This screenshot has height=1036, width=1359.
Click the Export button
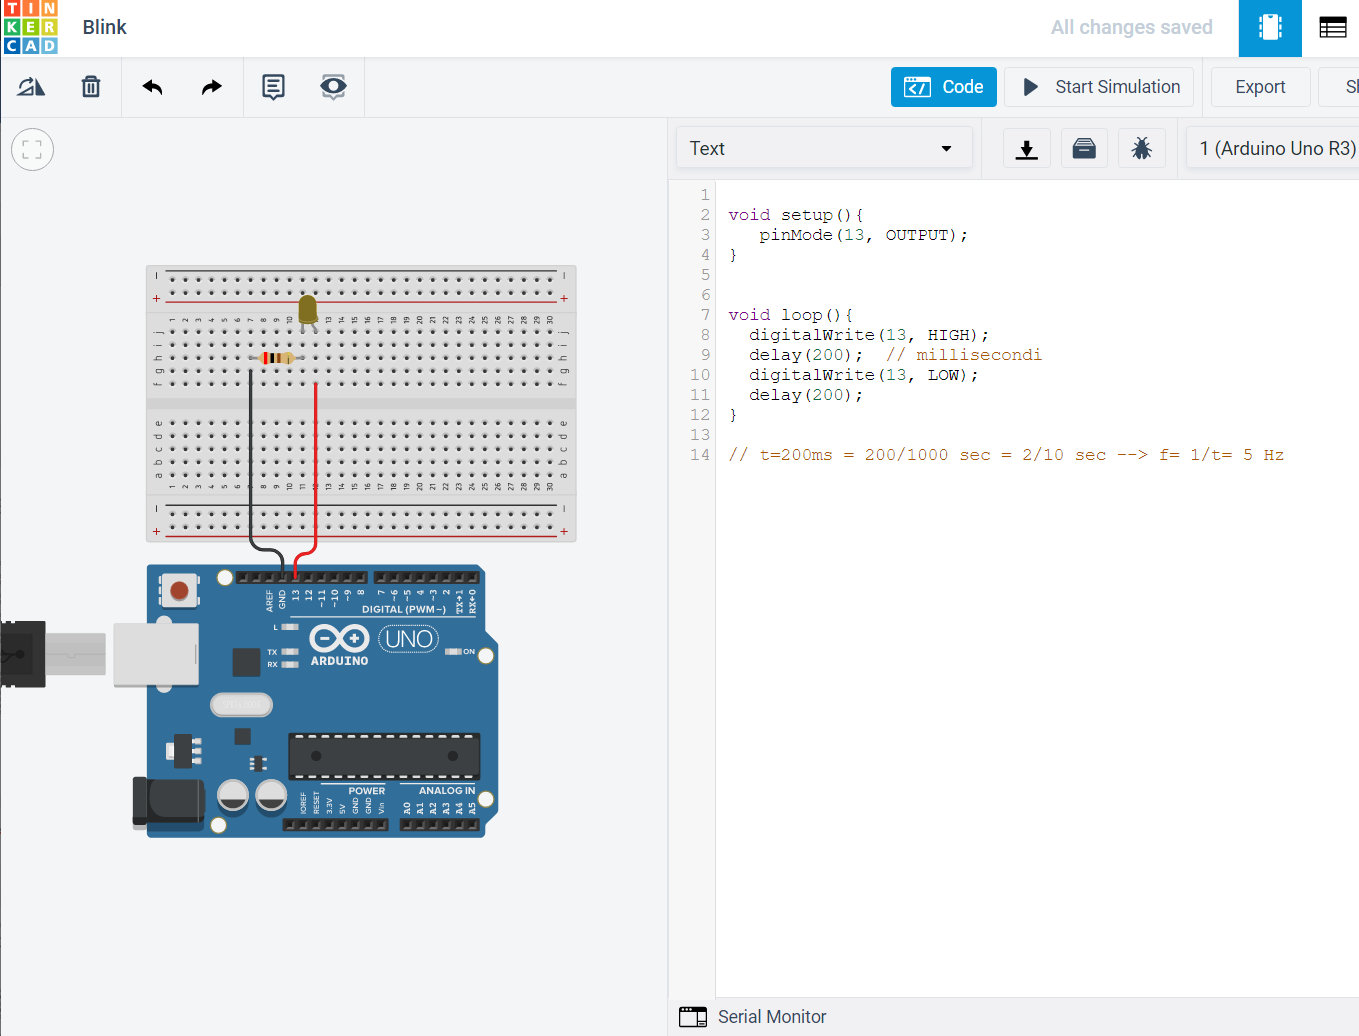1260,87
